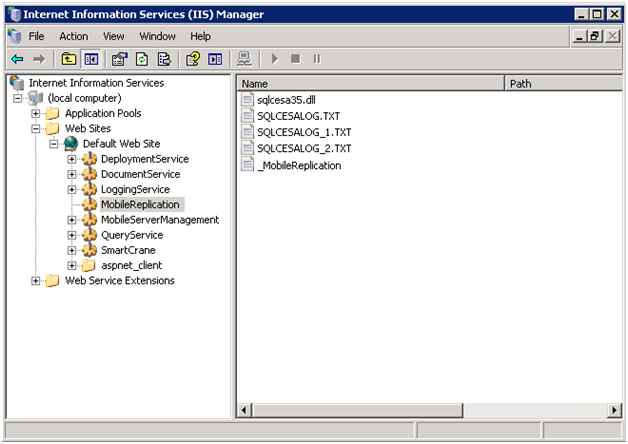Select MobileReplication in the tree
The height and width of the screenshot is (444, 628).
click(x=140, y=205)
